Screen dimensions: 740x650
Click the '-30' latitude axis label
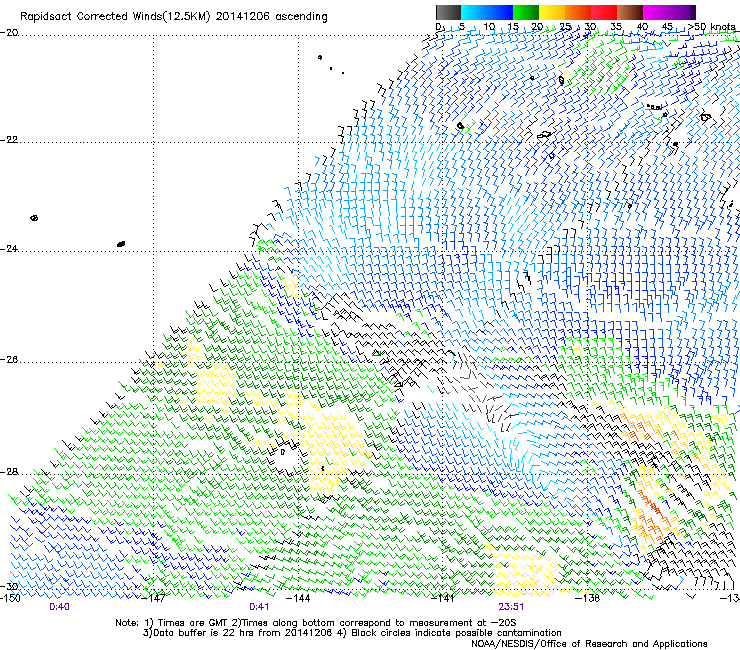click(9, 586)
